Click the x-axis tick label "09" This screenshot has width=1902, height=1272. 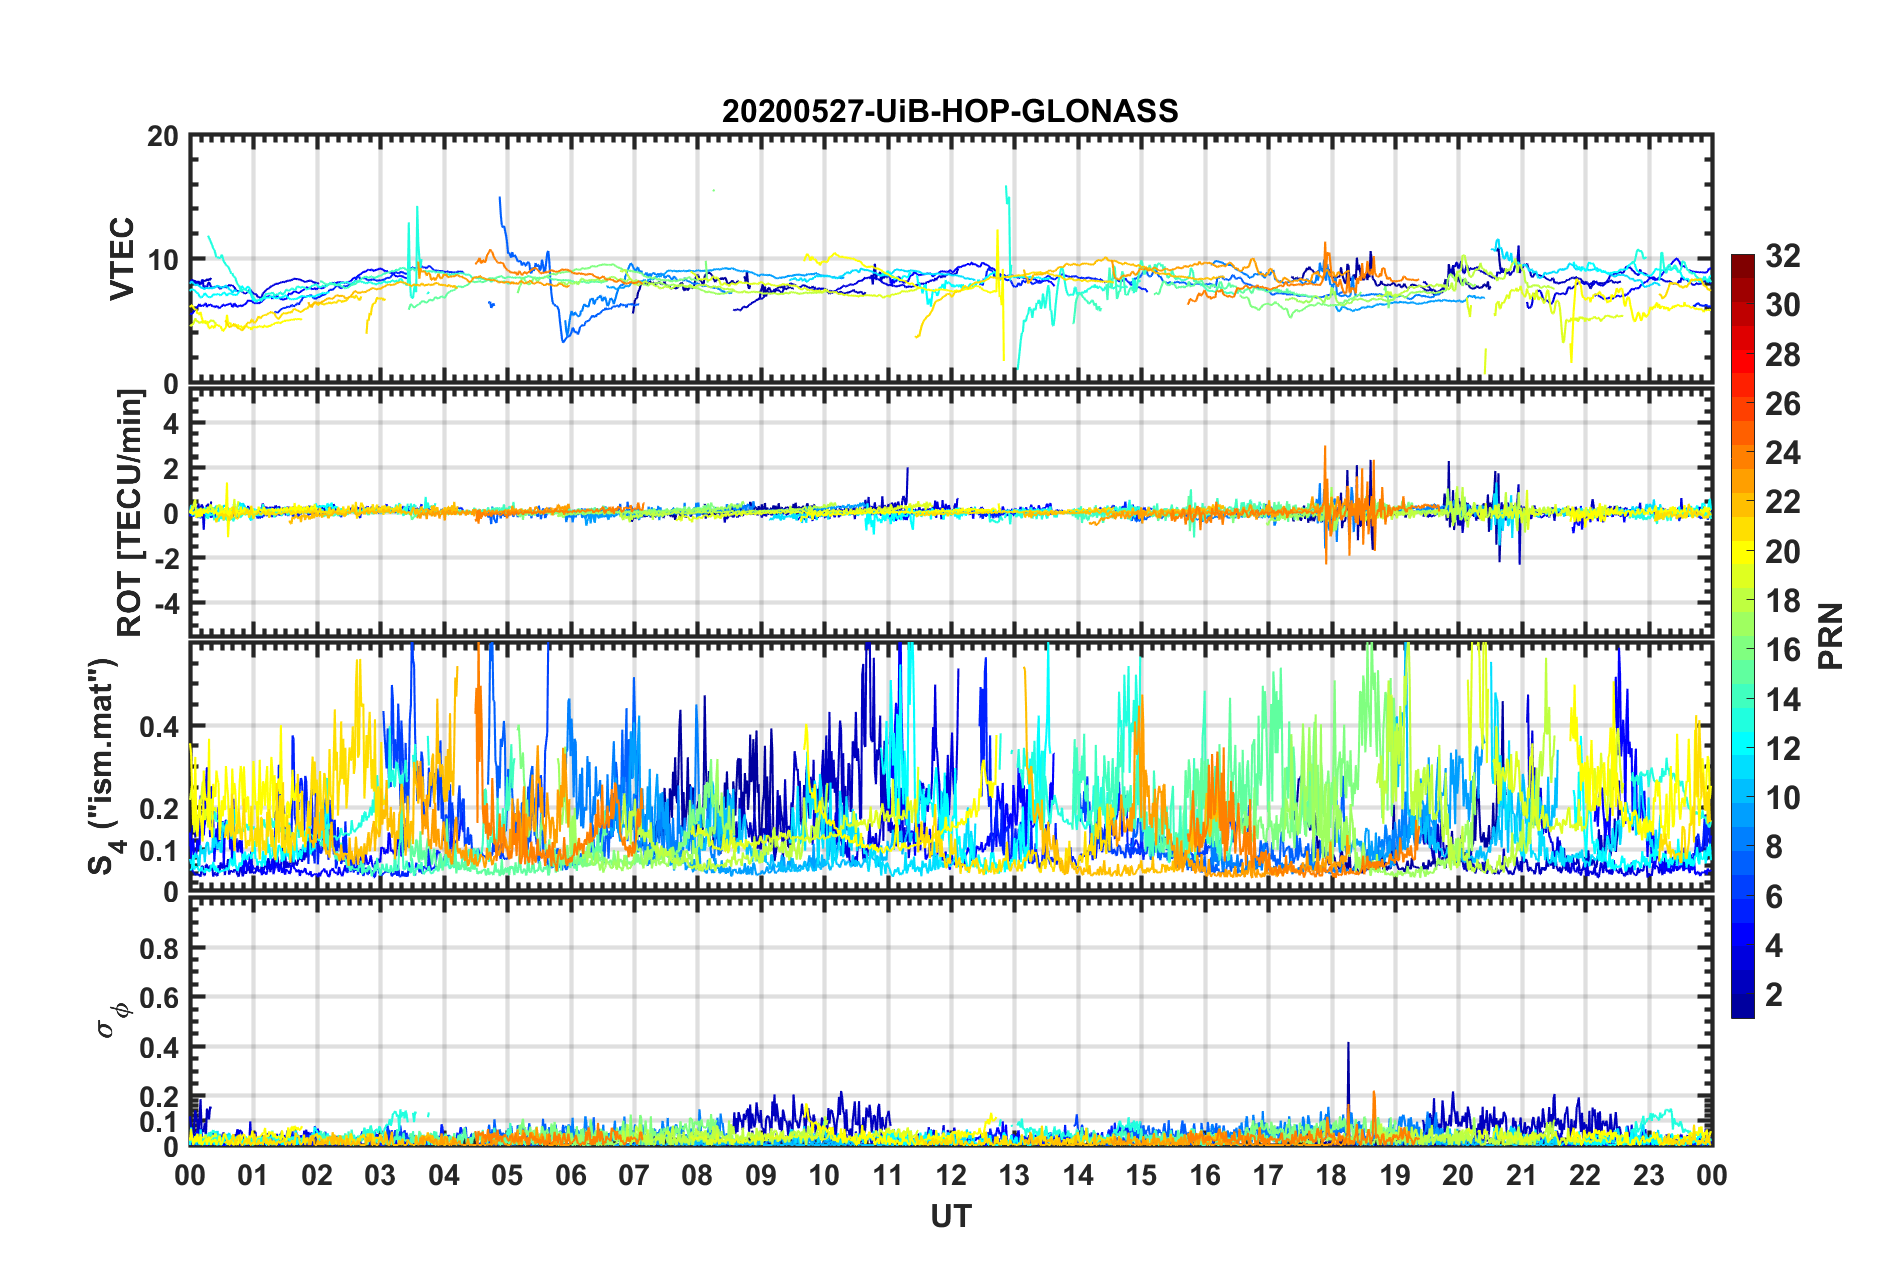click(x=761, y=1175)
